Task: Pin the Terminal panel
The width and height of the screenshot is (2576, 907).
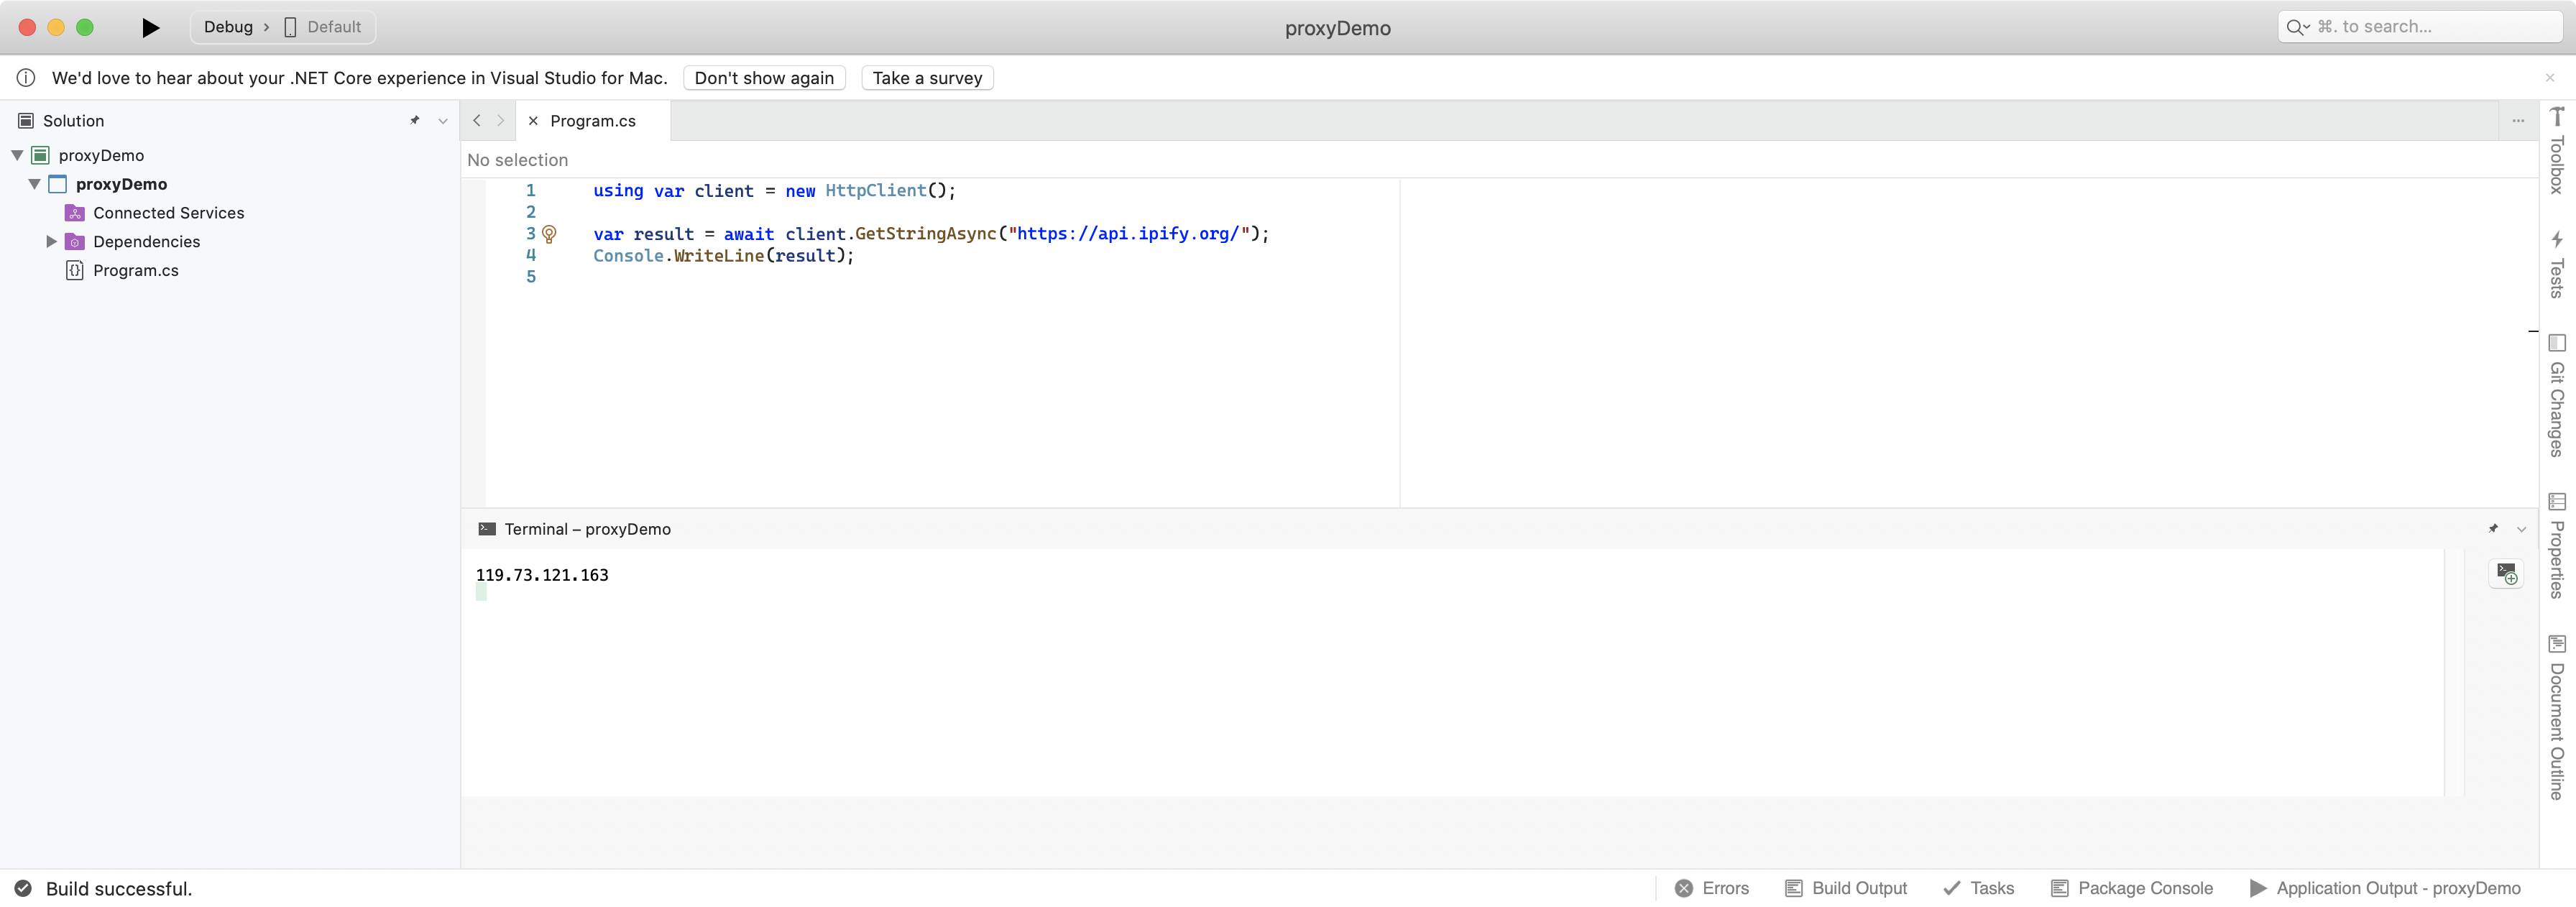Action: point(2493,529)
